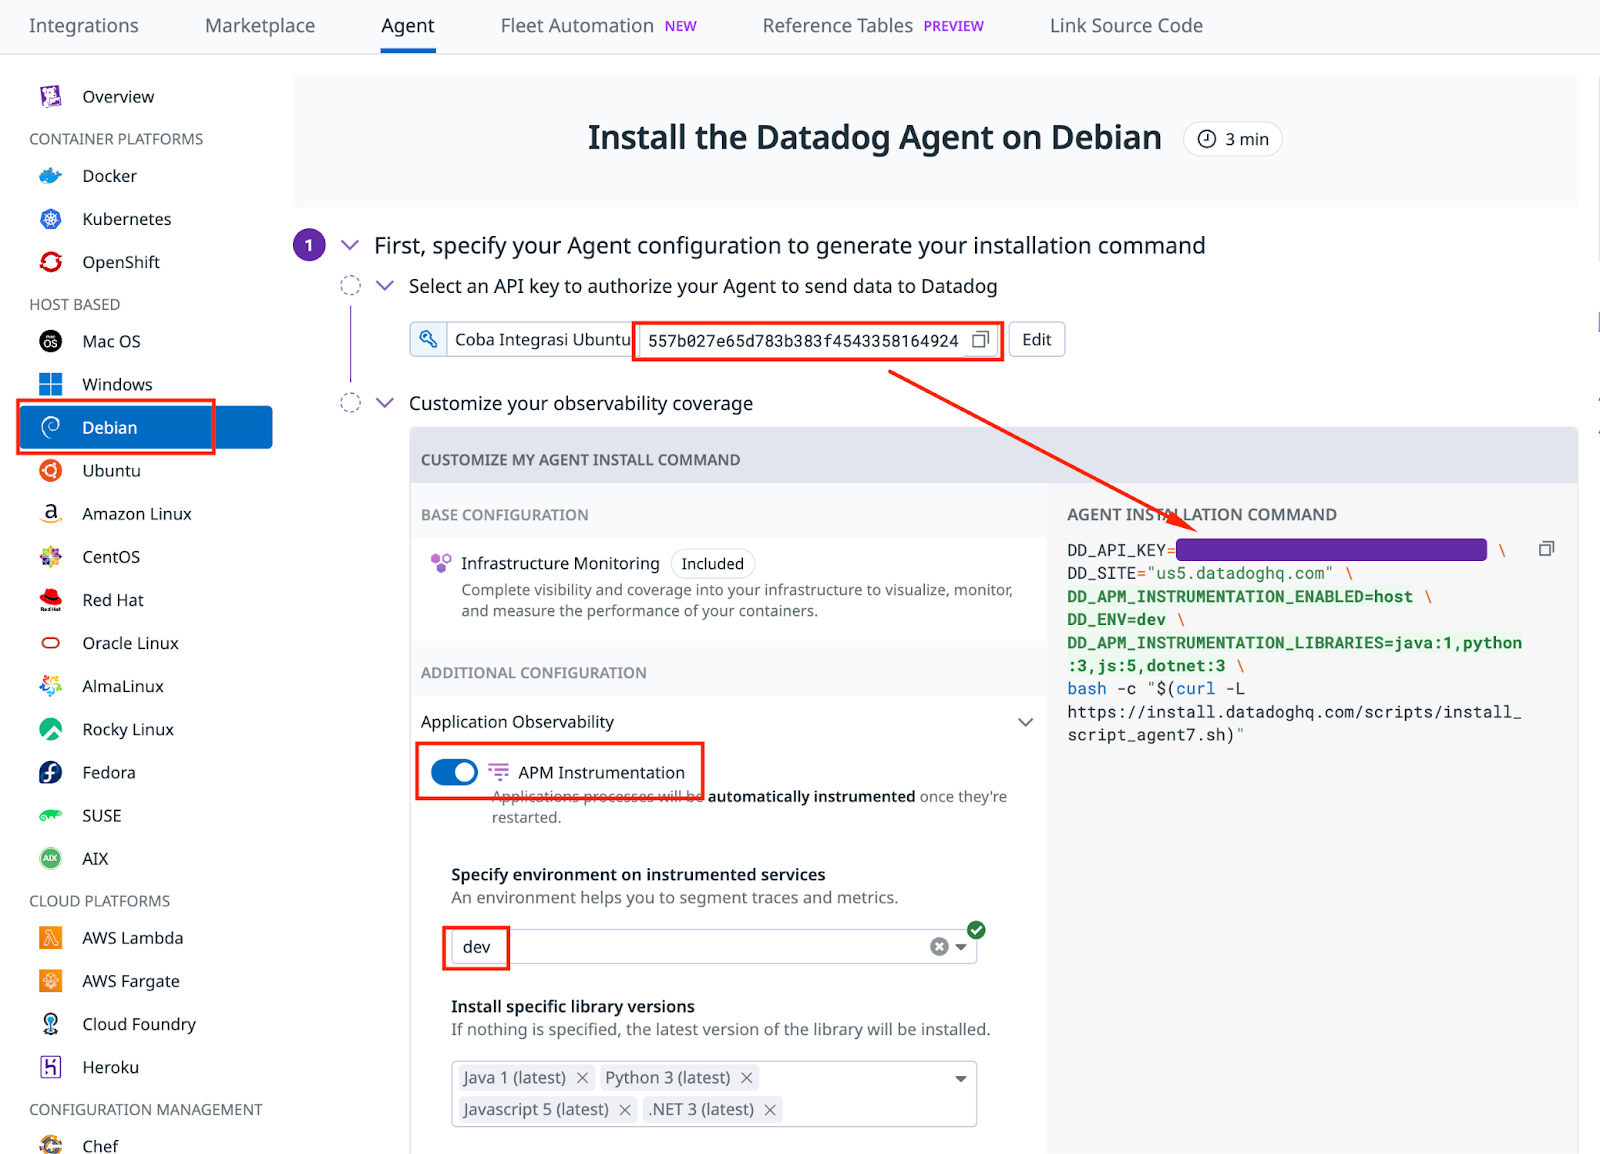This screenshot has height=1154, width=1600.
Task: Open the library versions dropdown arrow
Action: [x=961, y=1078]
